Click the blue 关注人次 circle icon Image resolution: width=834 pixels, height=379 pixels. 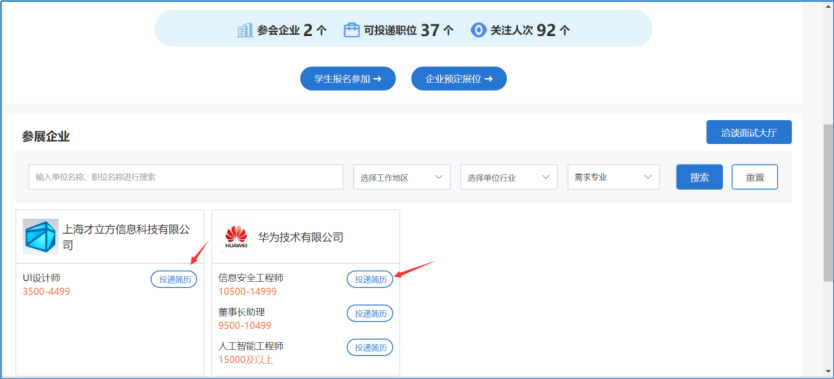[x=478, y=30]
